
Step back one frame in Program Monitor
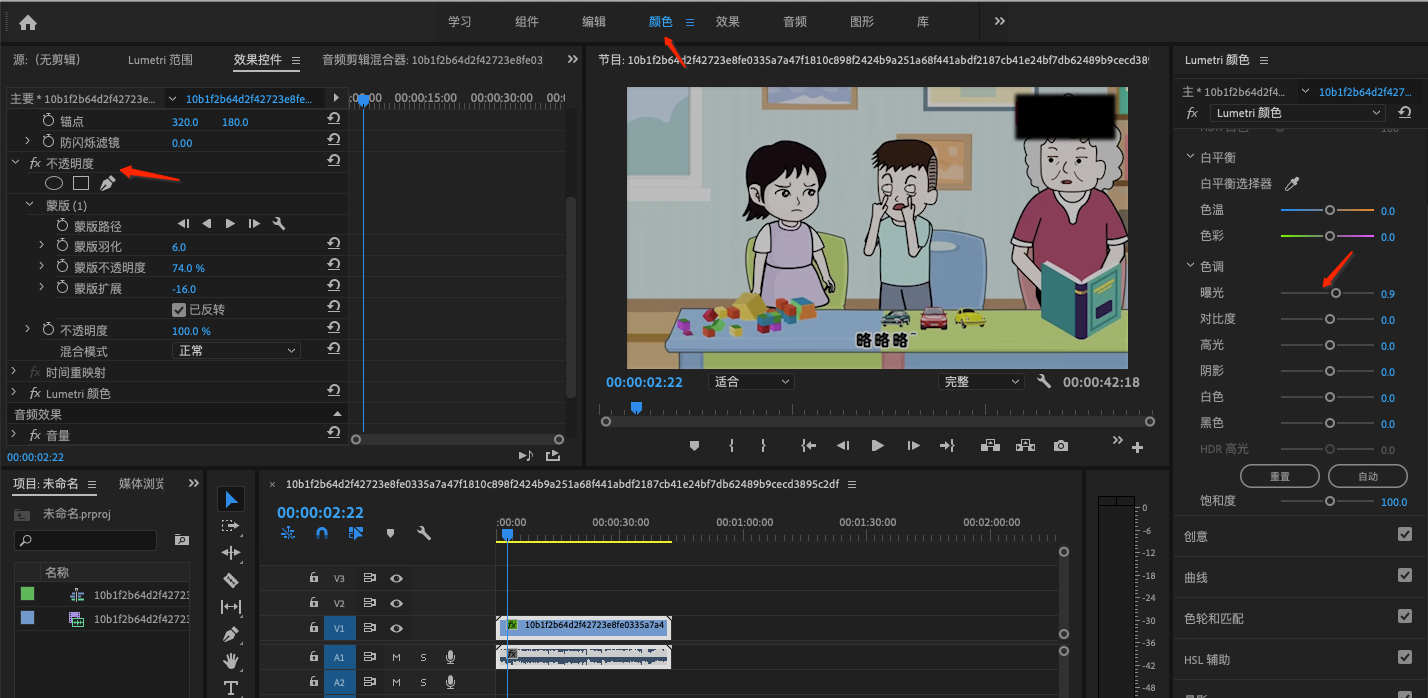[x=843, y=446]
